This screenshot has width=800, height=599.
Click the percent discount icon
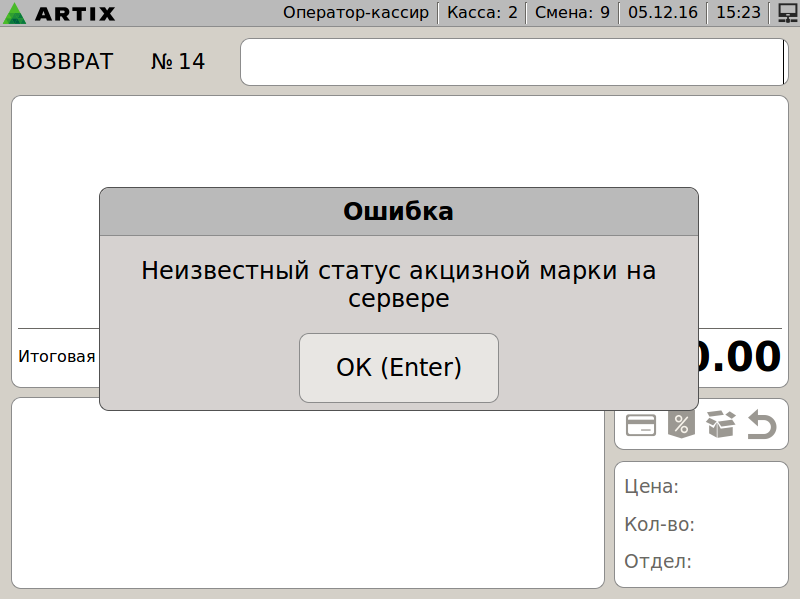680,425
